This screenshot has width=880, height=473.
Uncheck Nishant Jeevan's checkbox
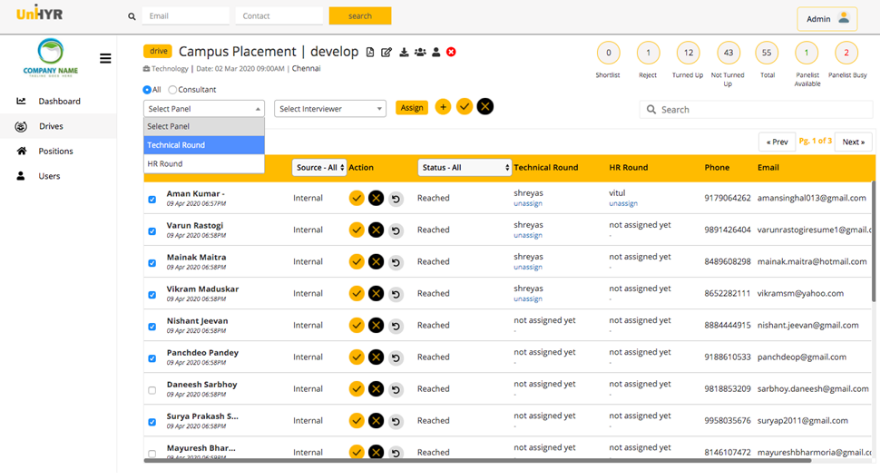click(152, 327)
